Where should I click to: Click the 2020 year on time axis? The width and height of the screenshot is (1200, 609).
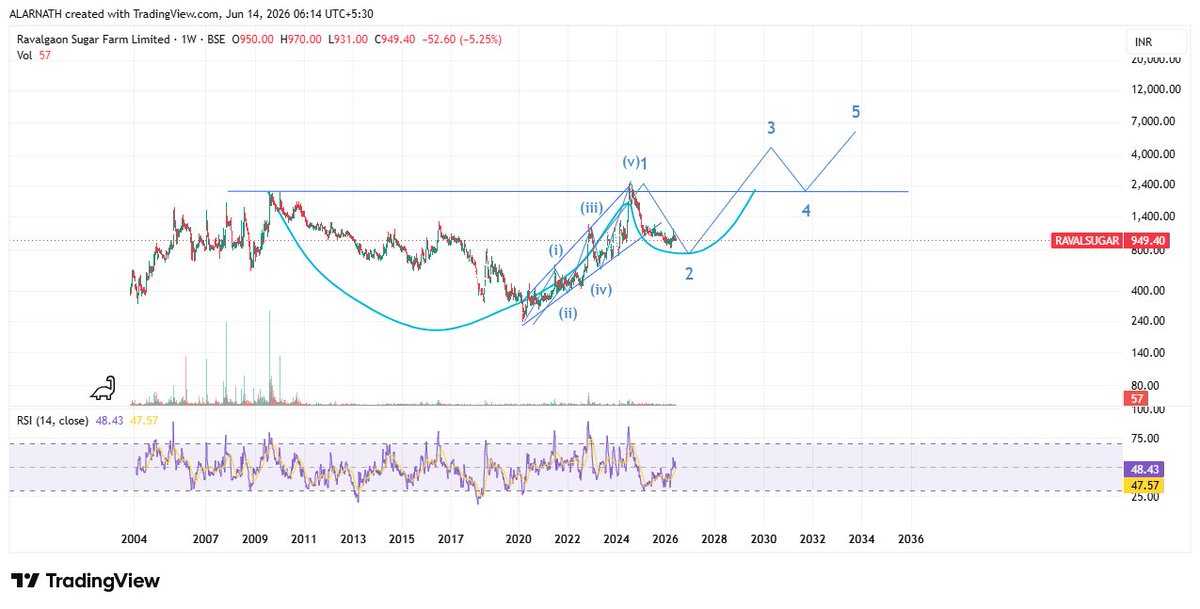coord(519,538)
